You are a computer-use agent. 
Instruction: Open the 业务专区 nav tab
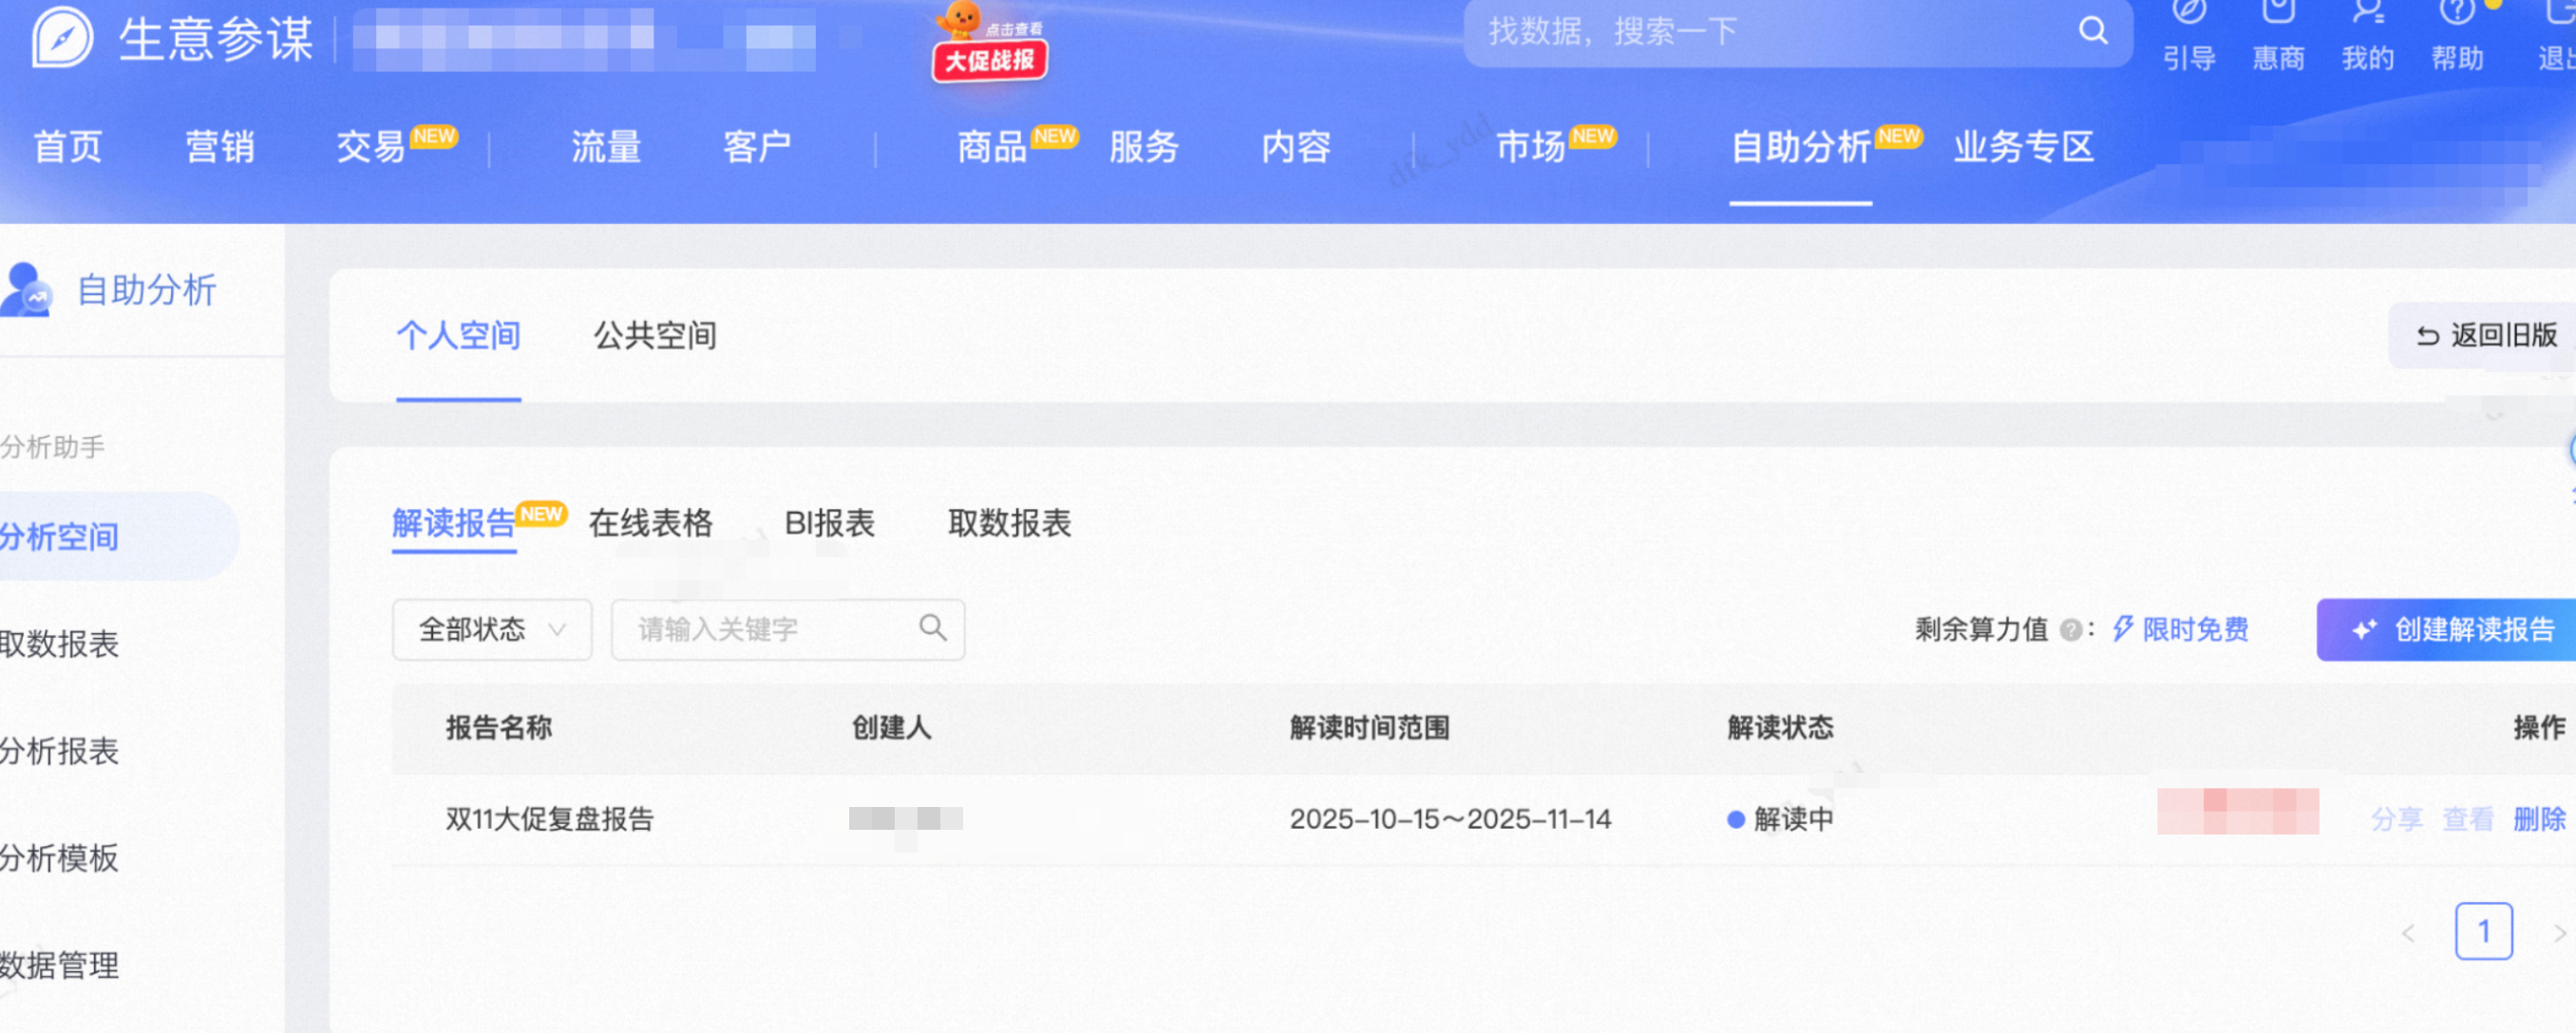click(x=2024, y=147)
